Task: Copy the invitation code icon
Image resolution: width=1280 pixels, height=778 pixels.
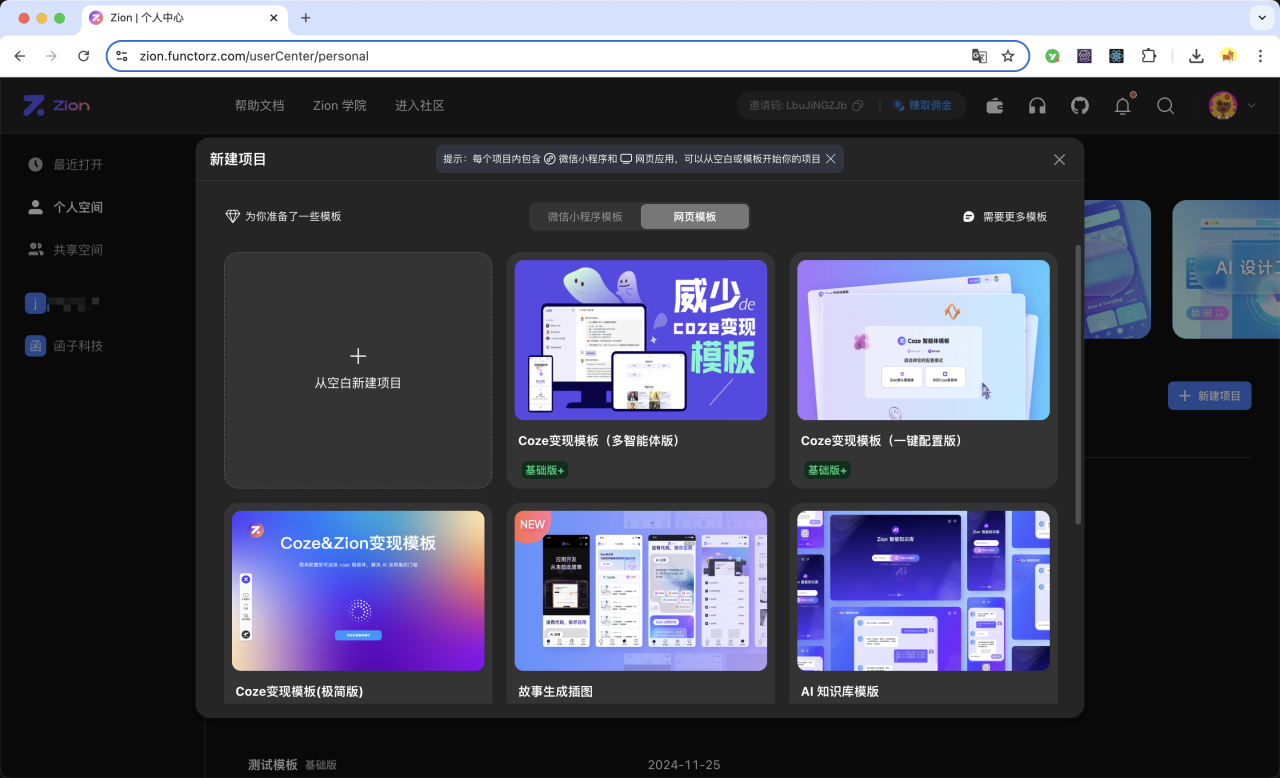Action: point(858,106)
